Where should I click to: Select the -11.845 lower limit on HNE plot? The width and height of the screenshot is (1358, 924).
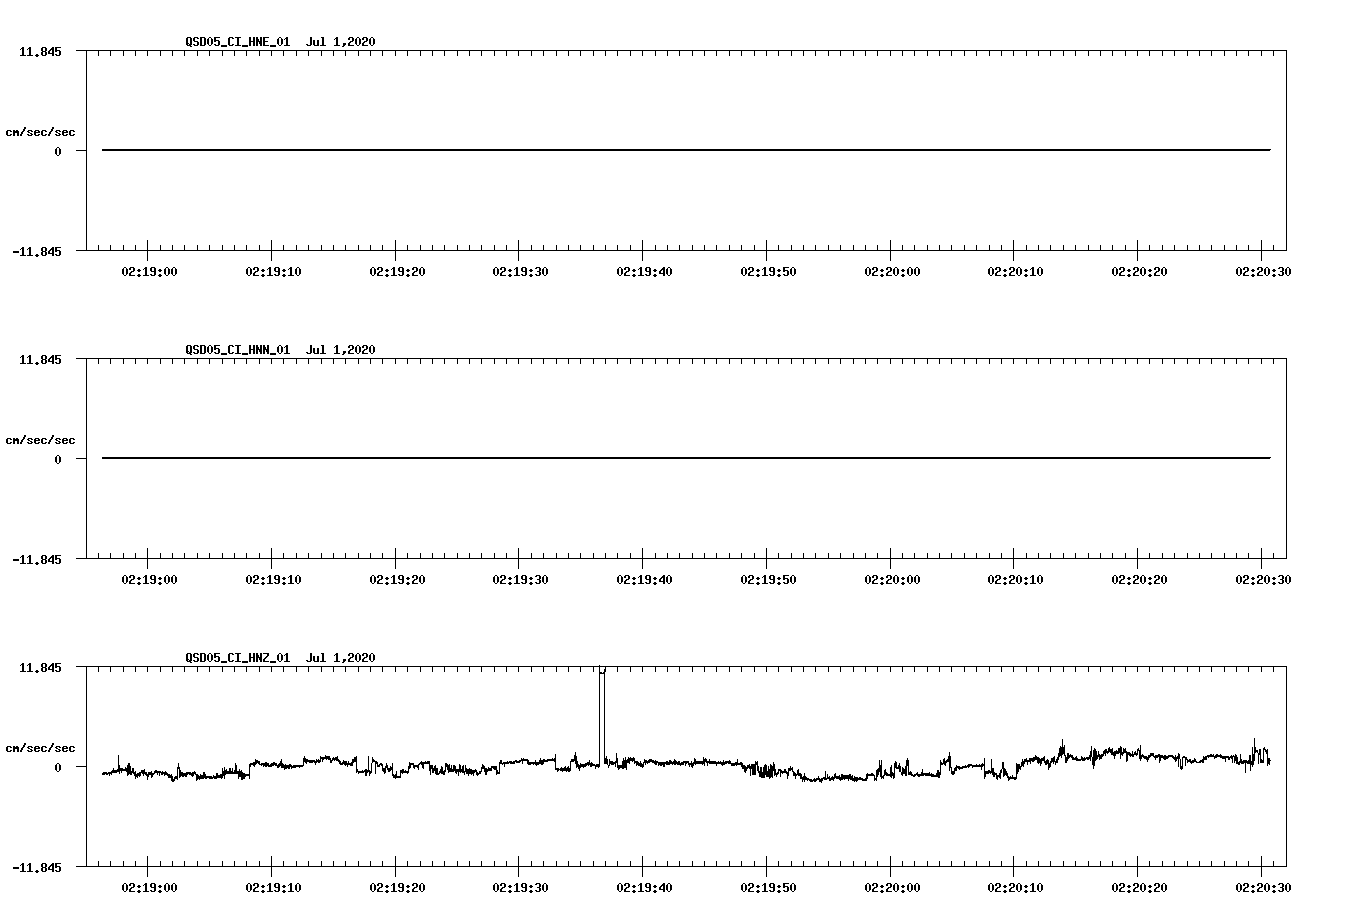pyautogui.click(x=36, y=251)
